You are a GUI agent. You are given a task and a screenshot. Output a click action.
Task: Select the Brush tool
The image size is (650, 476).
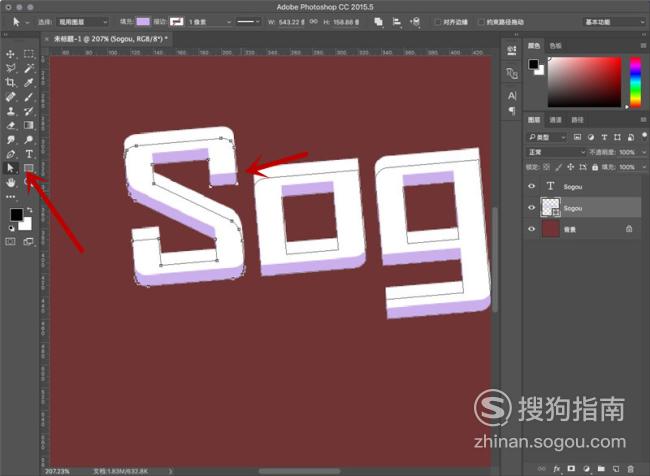[29, 97]
